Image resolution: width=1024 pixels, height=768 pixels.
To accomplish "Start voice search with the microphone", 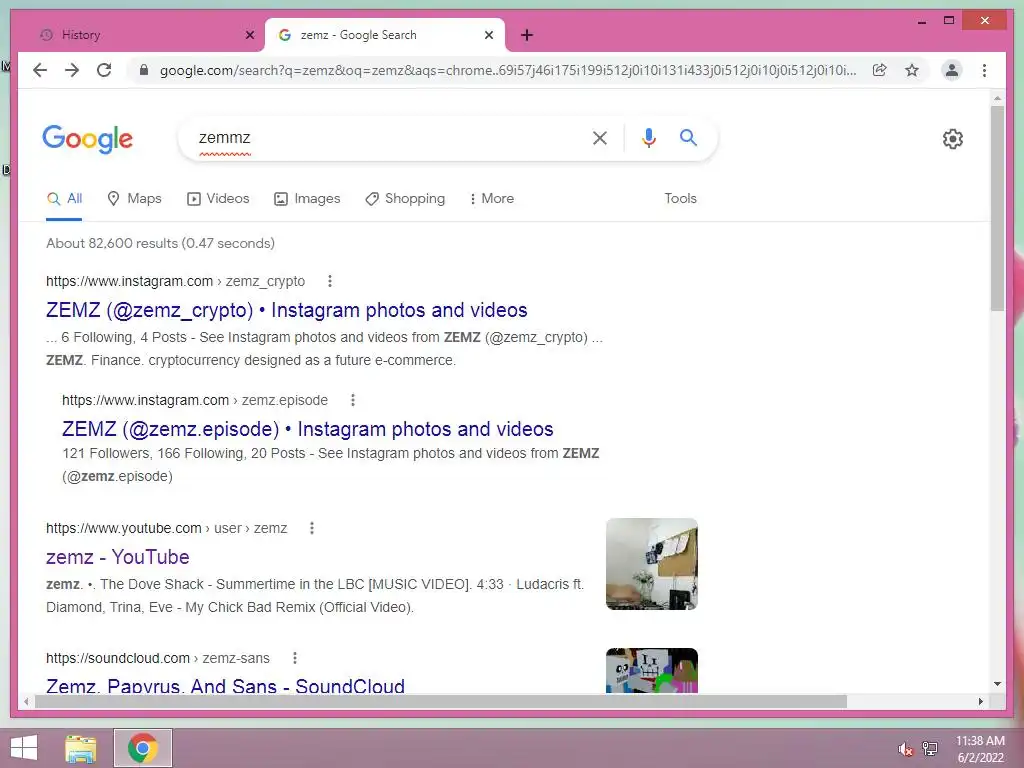I will pos(648,138).
